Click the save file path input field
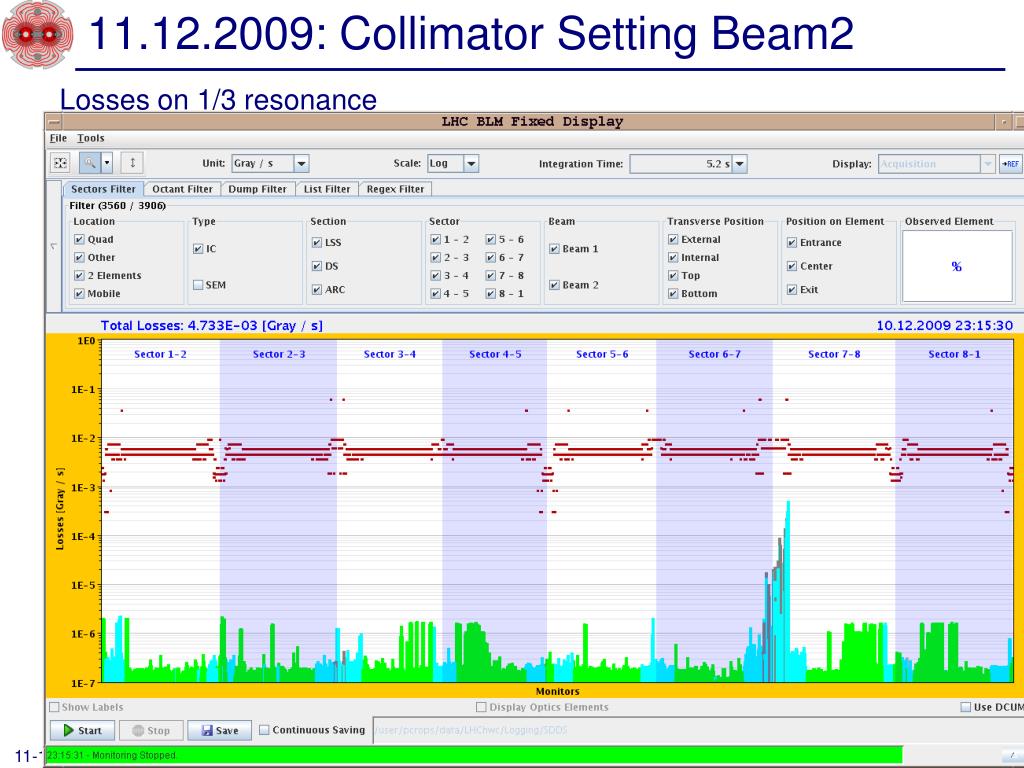 (698, 730)
